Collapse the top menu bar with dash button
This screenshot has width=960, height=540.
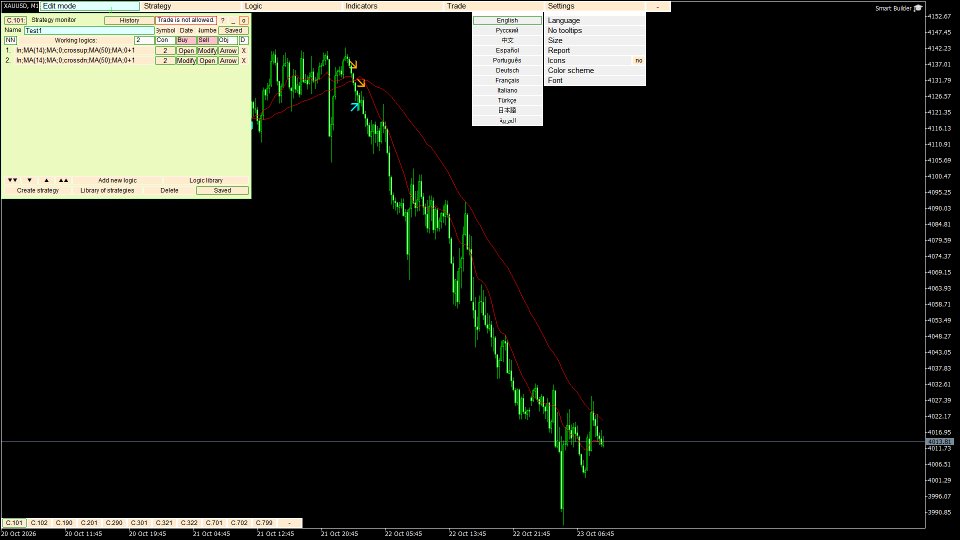point(658,6)
